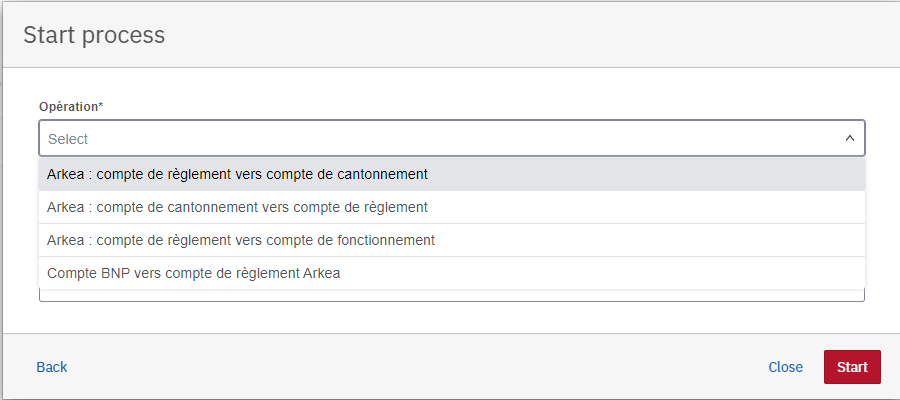Screen dimensions: 900x400
Task: Pick 'Arkea : compte de règlement vers compte de fonctionnement'
Action: [x=241, y=240]
